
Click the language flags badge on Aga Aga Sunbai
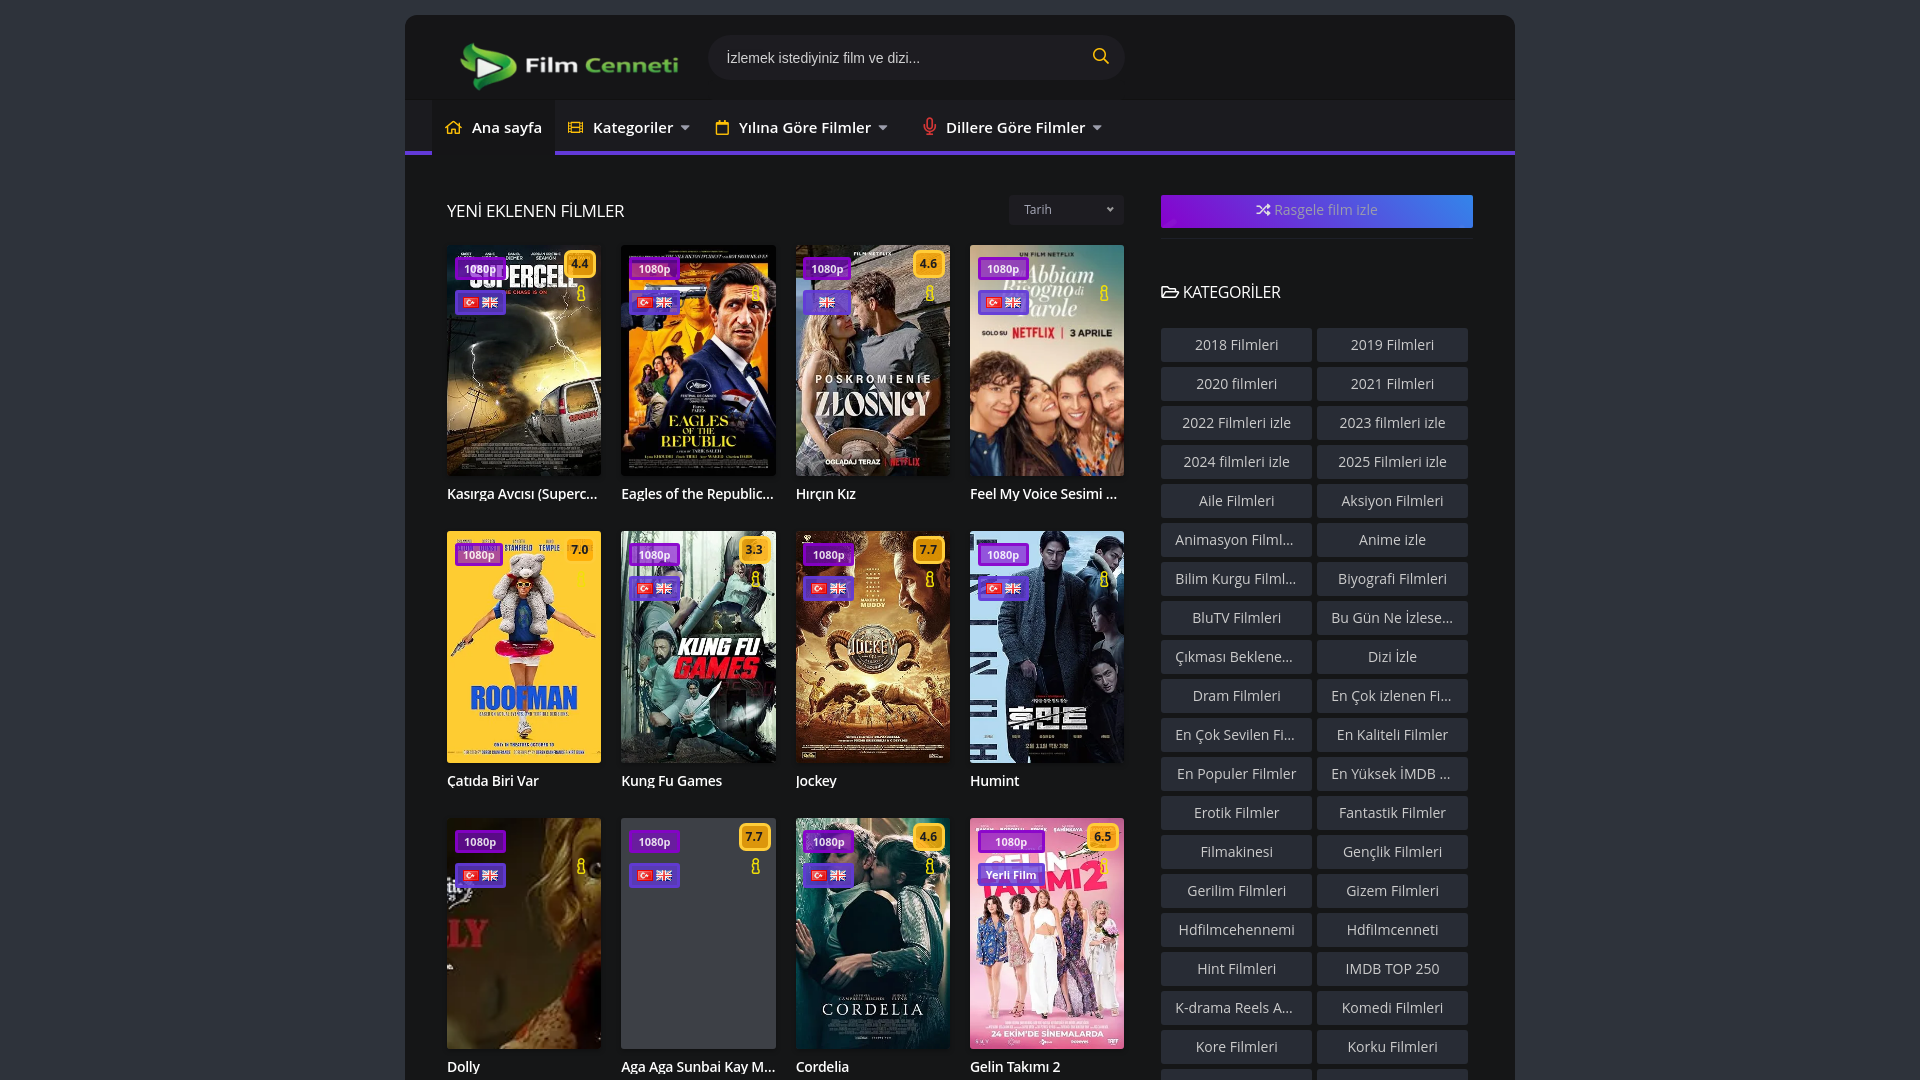(x=654, y=876)
